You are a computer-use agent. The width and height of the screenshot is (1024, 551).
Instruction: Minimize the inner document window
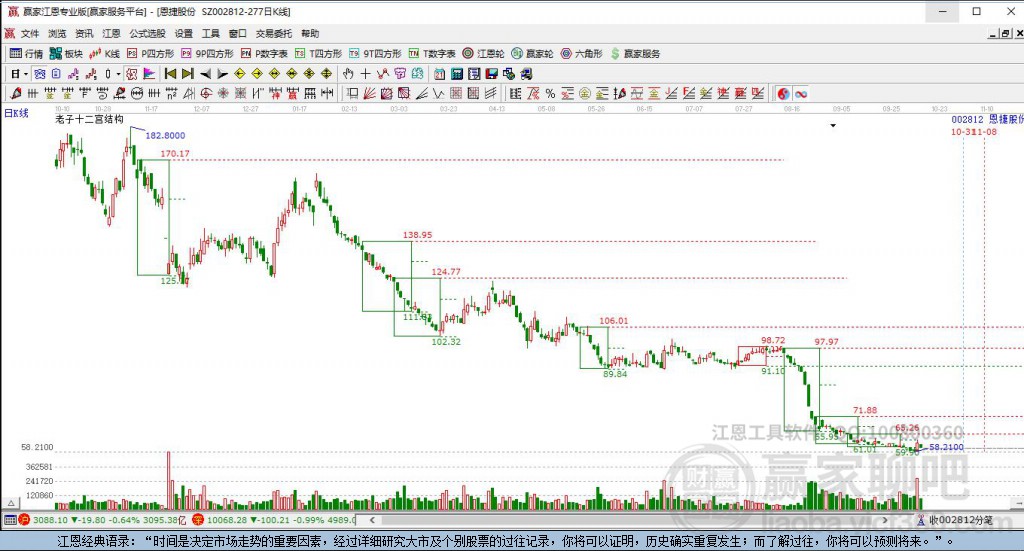pyautogui.click(x=993, y=33)
